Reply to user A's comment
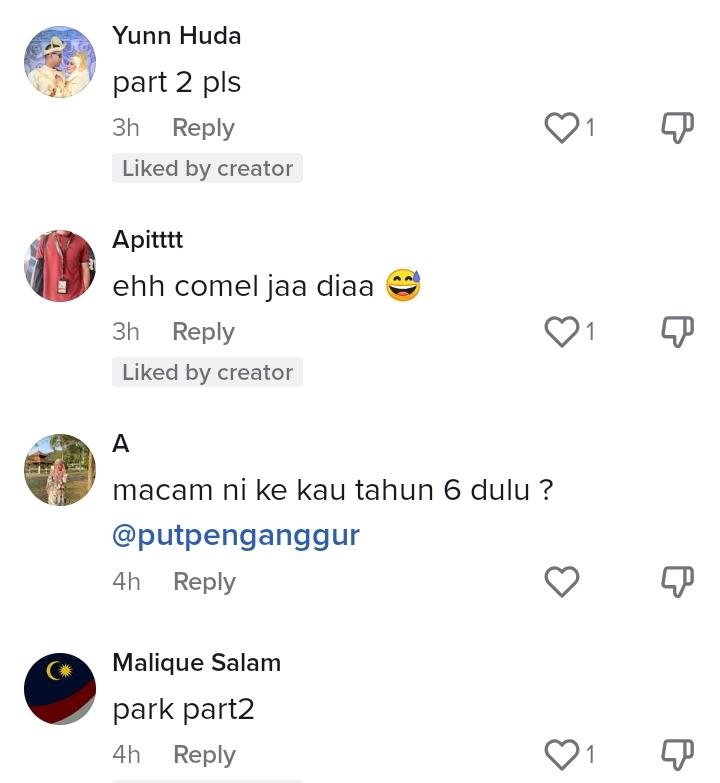 pos(204,582)
